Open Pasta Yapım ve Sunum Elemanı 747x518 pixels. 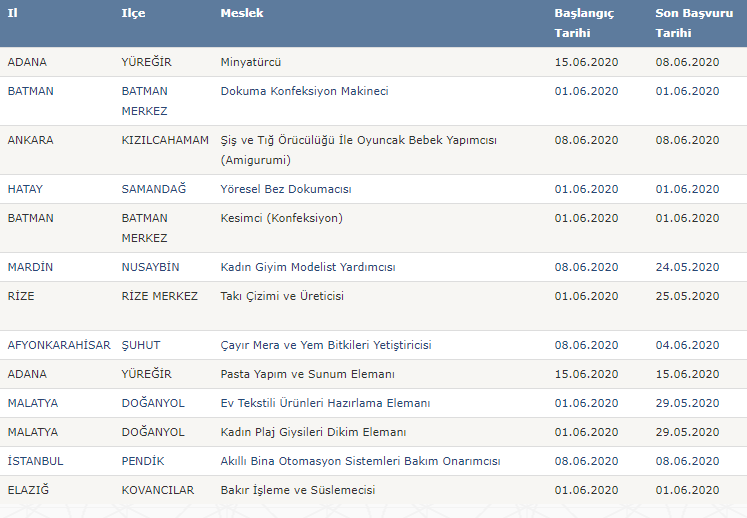click(307, 374)
